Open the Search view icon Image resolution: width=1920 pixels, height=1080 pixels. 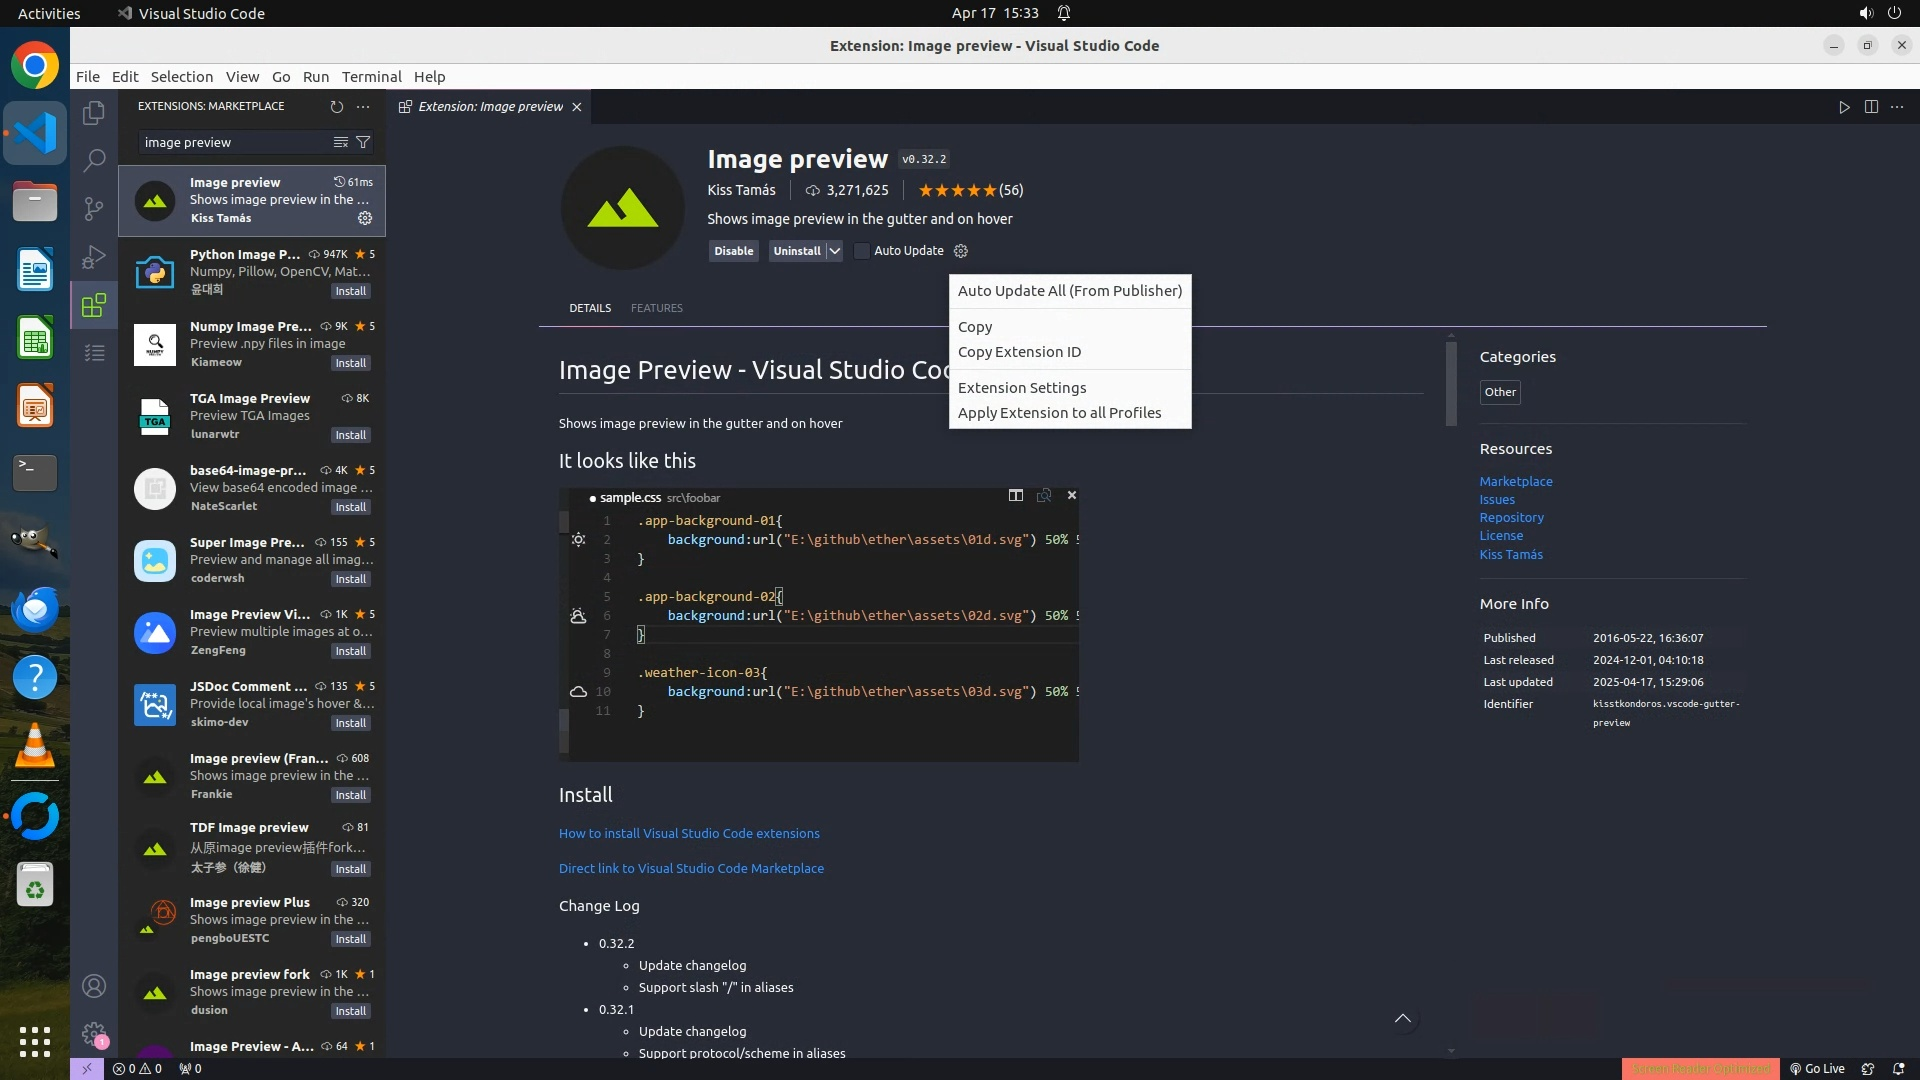point(94,160)
